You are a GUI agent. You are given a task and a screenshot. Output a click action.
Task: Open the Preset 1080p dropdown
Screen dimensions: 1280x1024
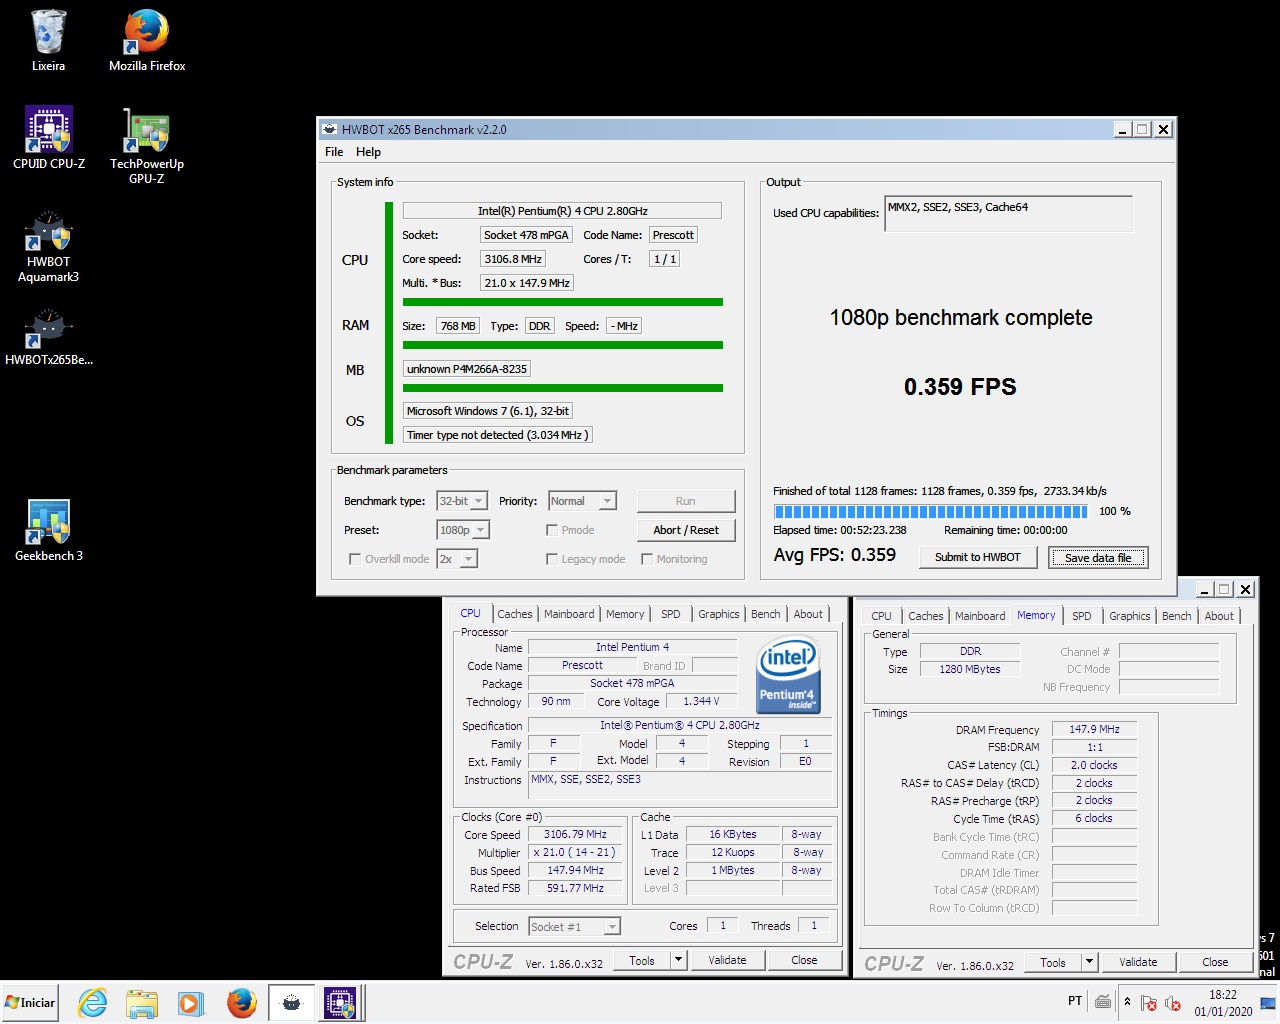tap(463, 530)
